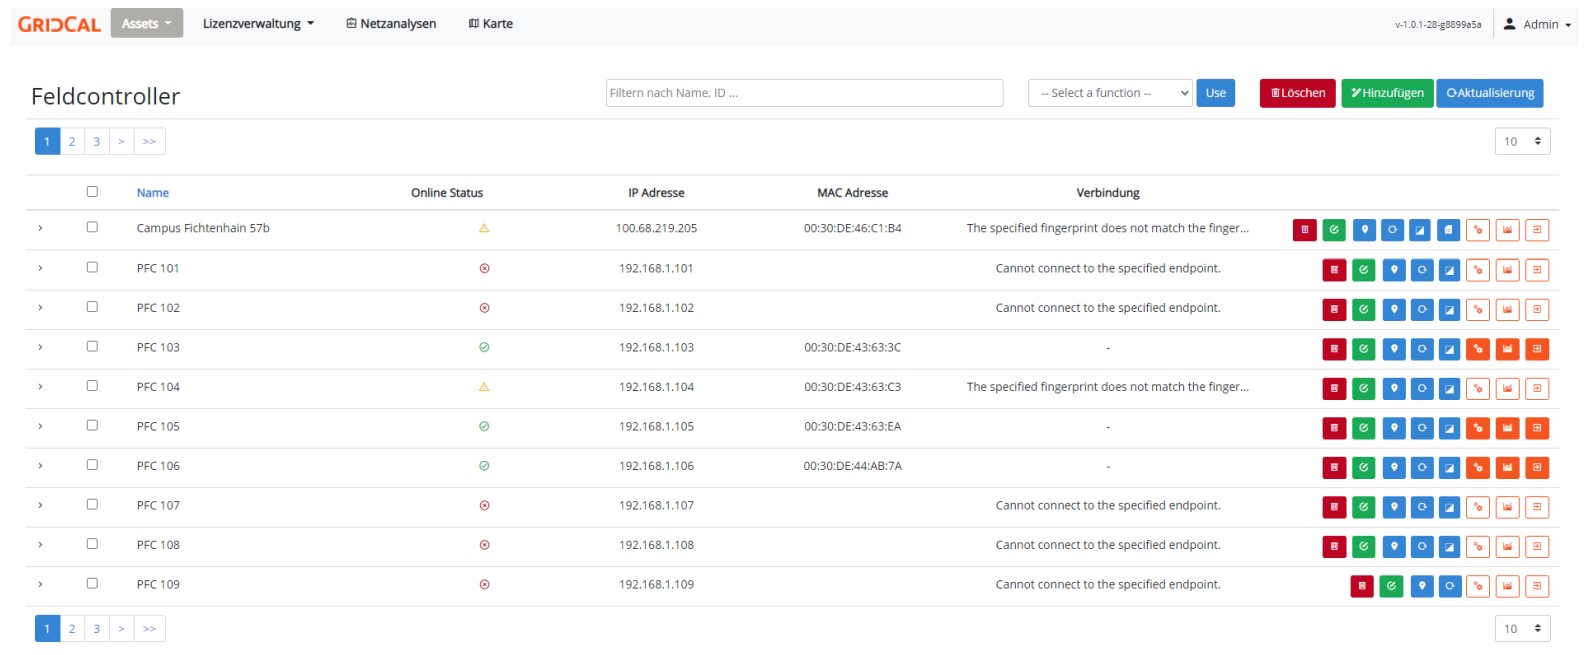
Task: Go to the Karte page
Action: [x=490, y=24]
